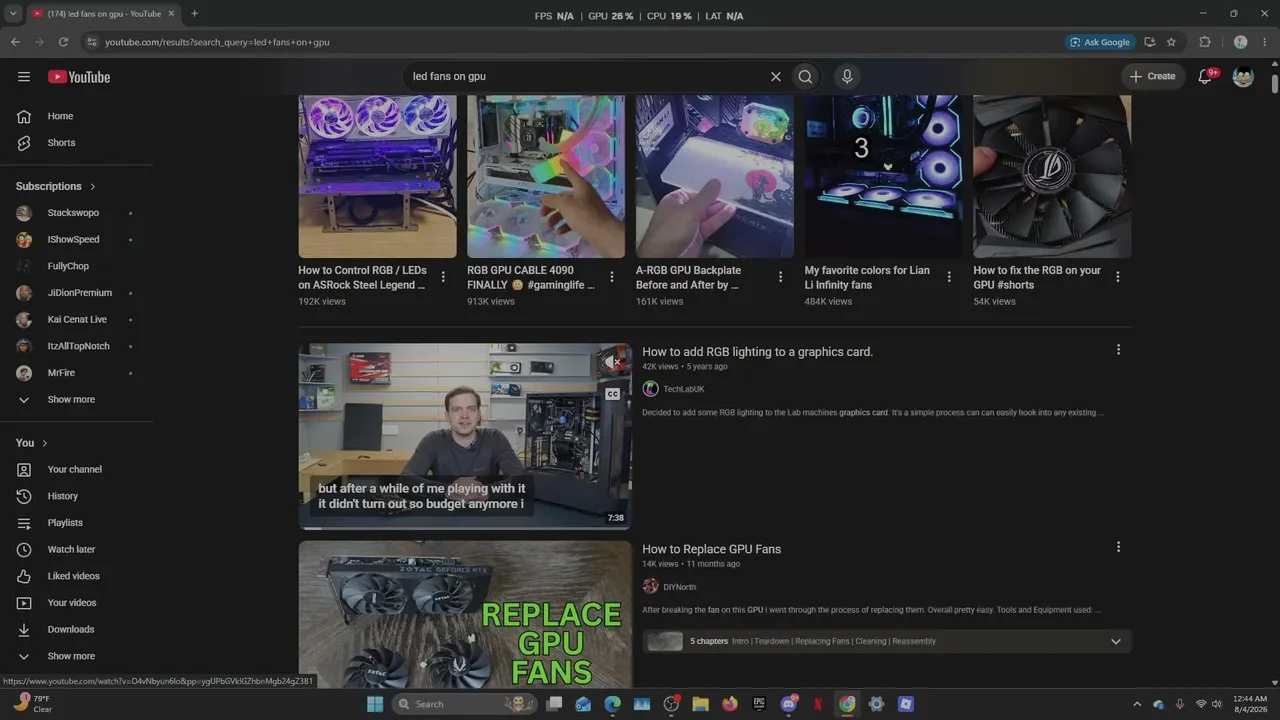This screenshot has width=1280, height=720.
Task: Open the You section header
Action: [x=32, y=443]
